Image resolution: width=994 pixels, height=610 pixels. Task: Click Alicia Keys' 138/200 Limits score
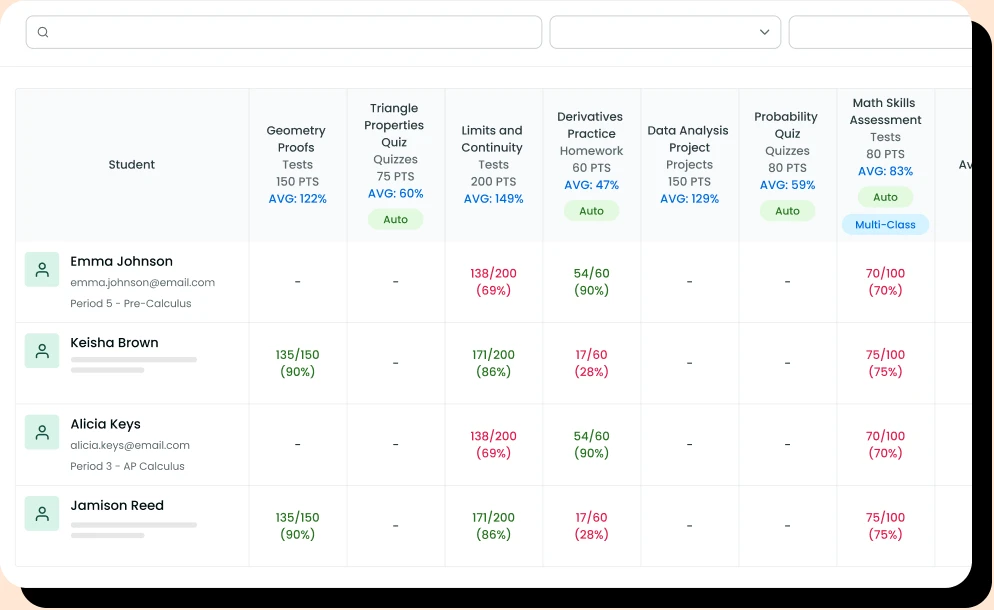(x=493, y=445)
